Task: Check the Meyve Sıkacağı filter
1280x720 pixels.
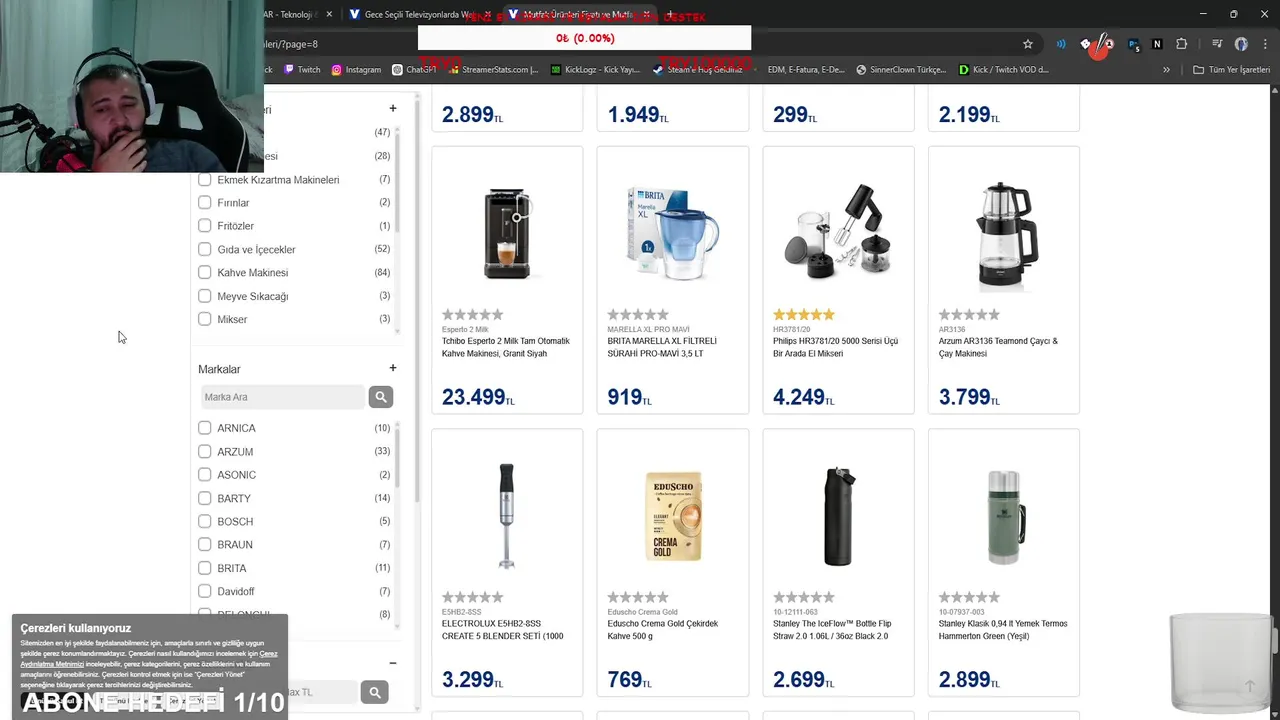Action: click(204, 296)
